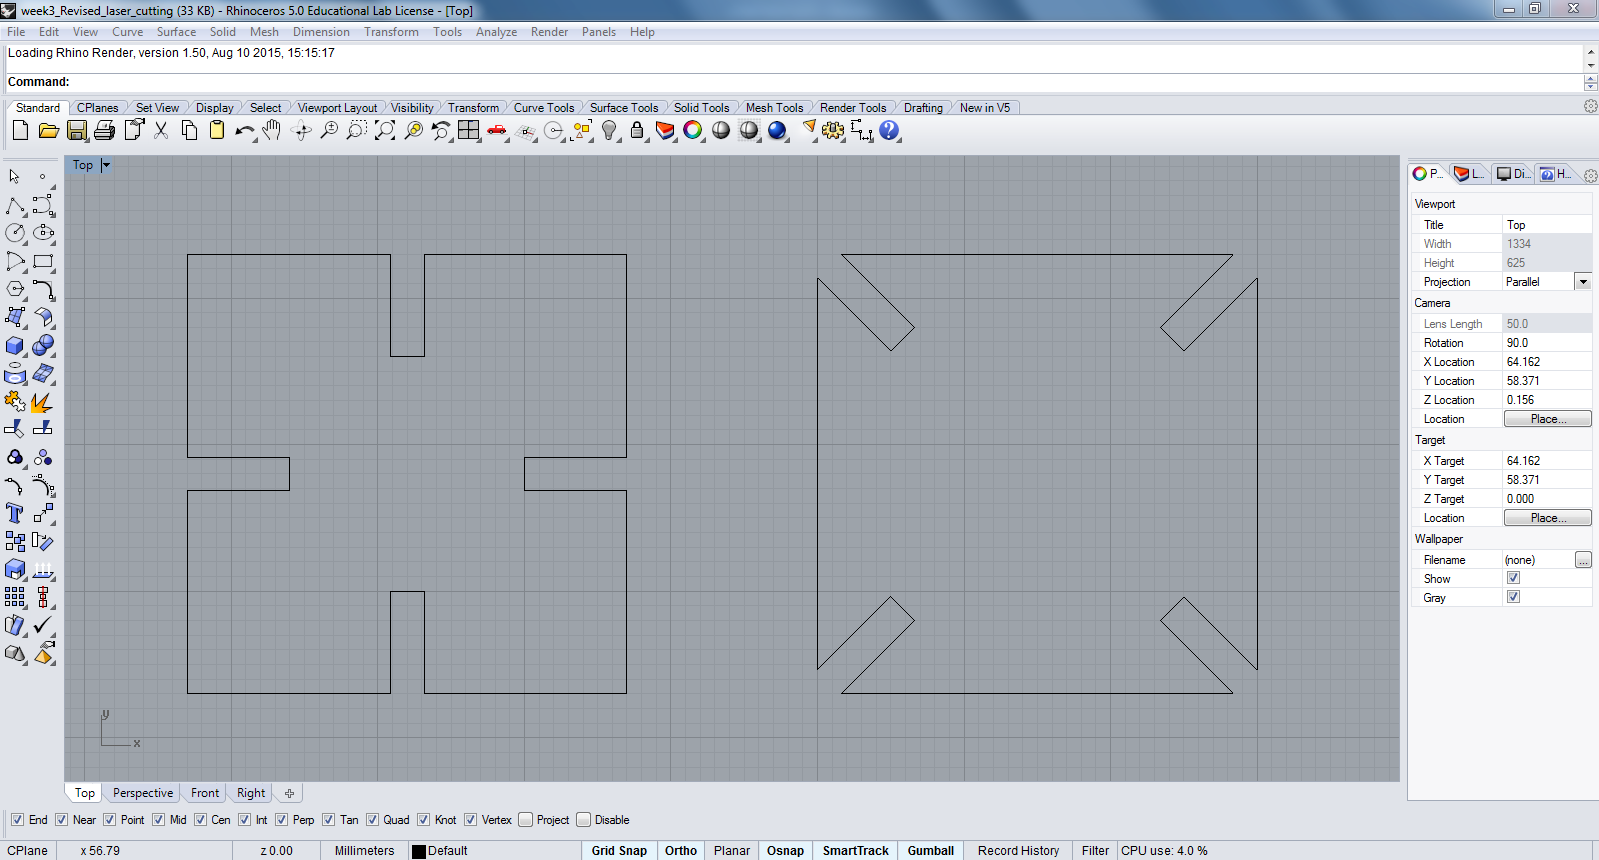Open the Layers panel tab

pos(1469,174)
